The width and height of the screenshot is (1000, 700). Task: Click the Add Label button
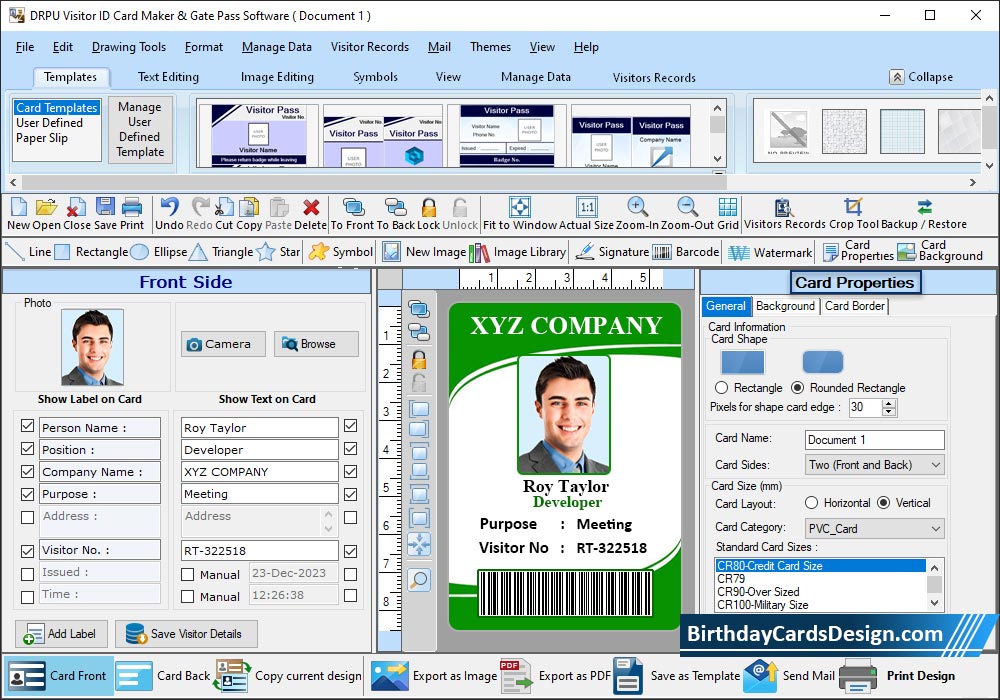click(61, 634)
